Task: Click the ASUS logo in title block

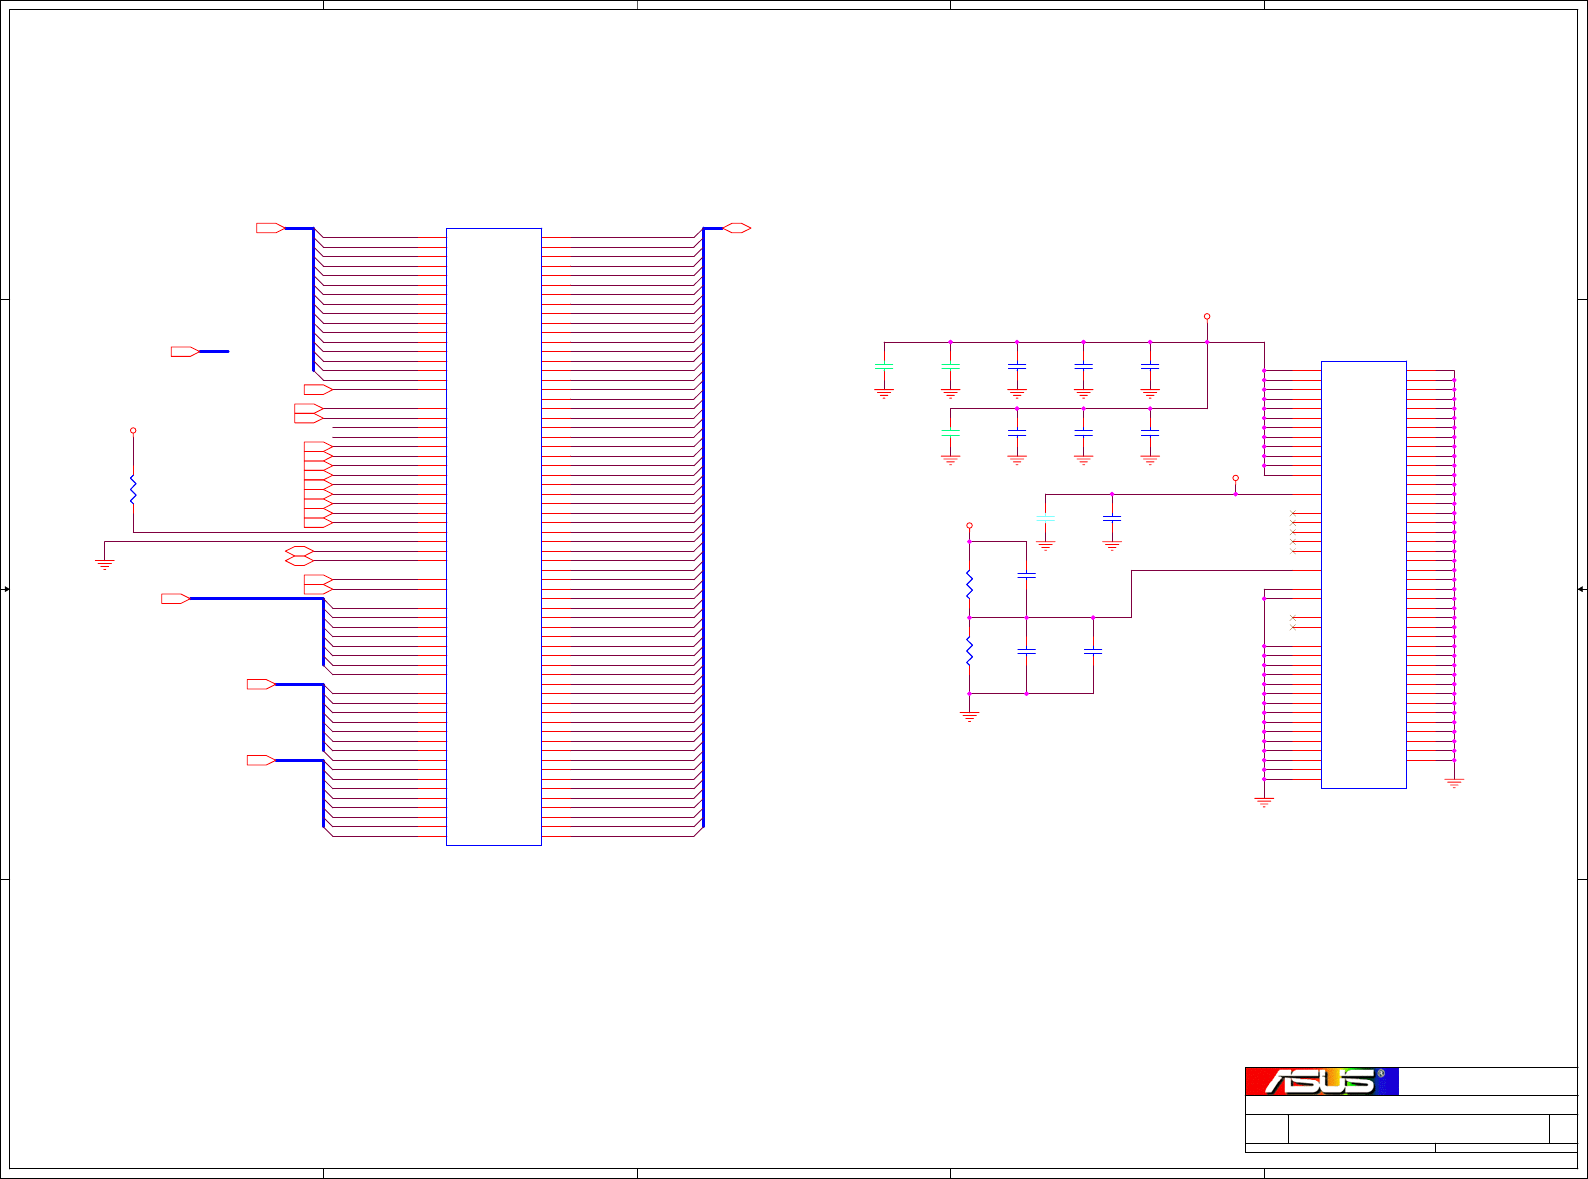Action: (1321, 1081)
